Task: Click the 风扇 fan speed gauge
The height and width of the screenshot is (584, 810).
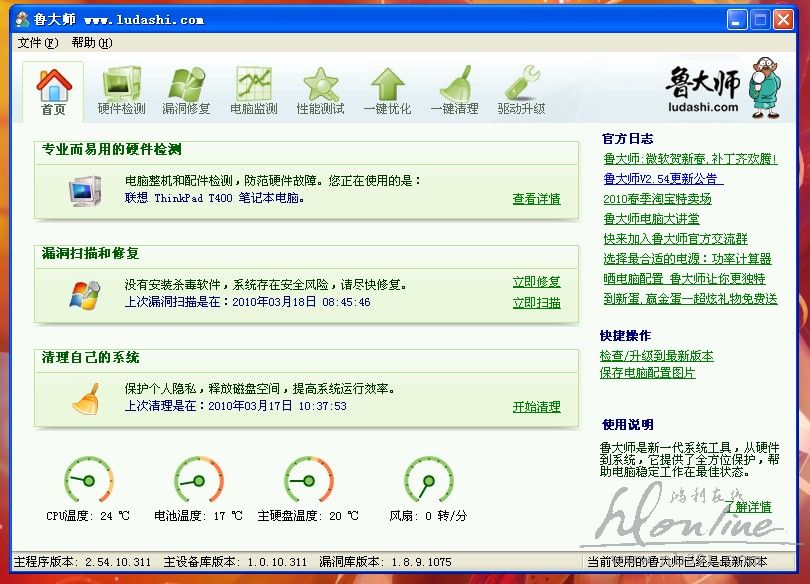Action: click(428, 481)
